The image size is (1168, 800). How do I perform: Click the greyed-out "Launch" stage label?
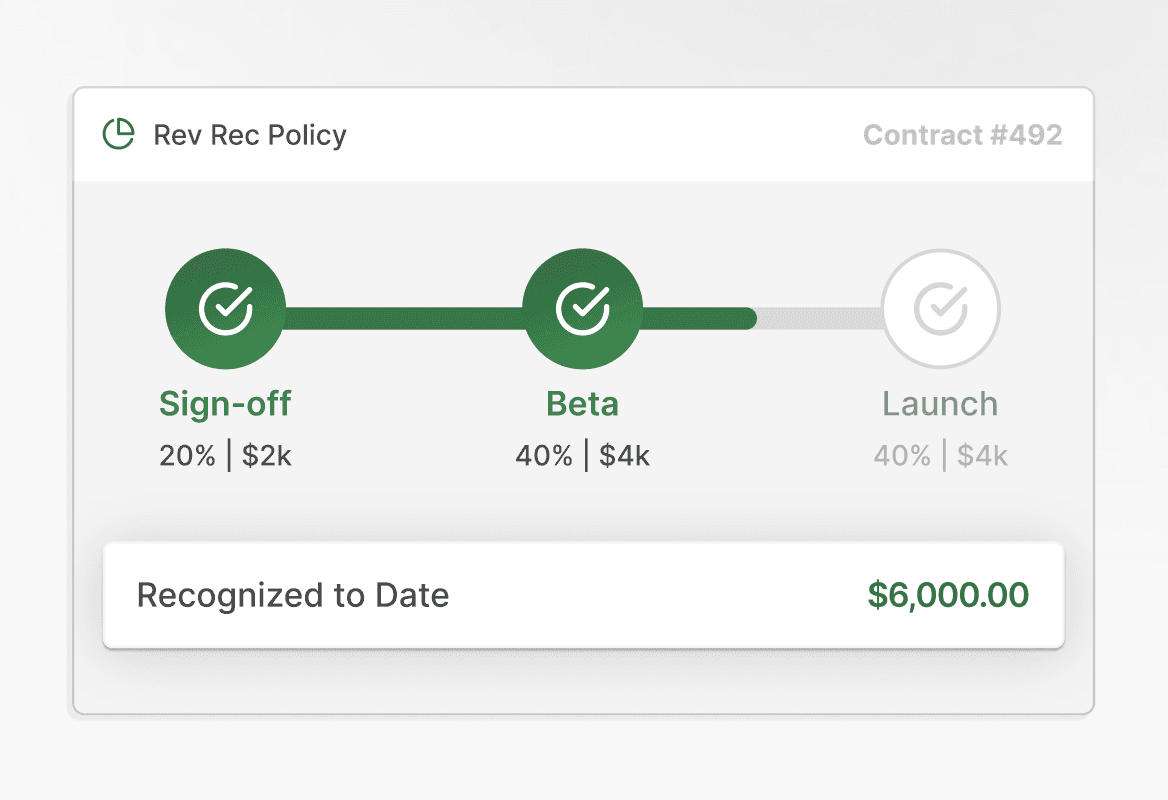click(940, 404)
